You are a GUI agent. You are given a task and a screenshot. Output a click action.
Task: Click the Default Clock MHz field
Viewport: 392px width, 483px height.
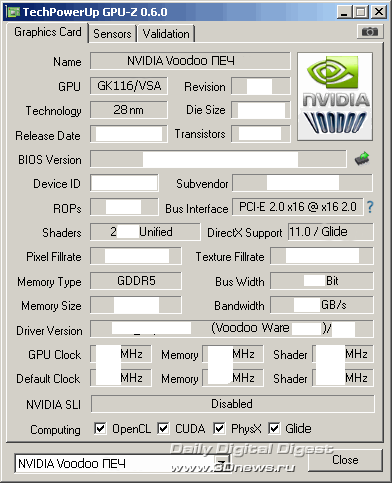click(121, 378)
